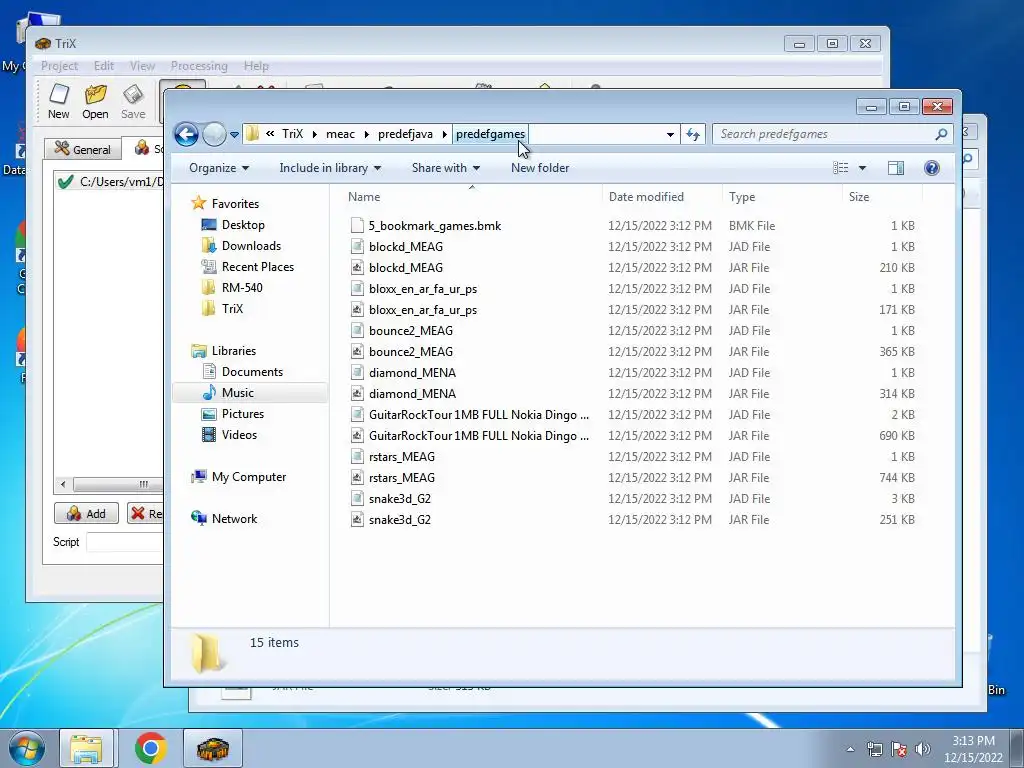Select Documents under Libraries
Viewport: 1024px width, 768px height.
[252, 372]
